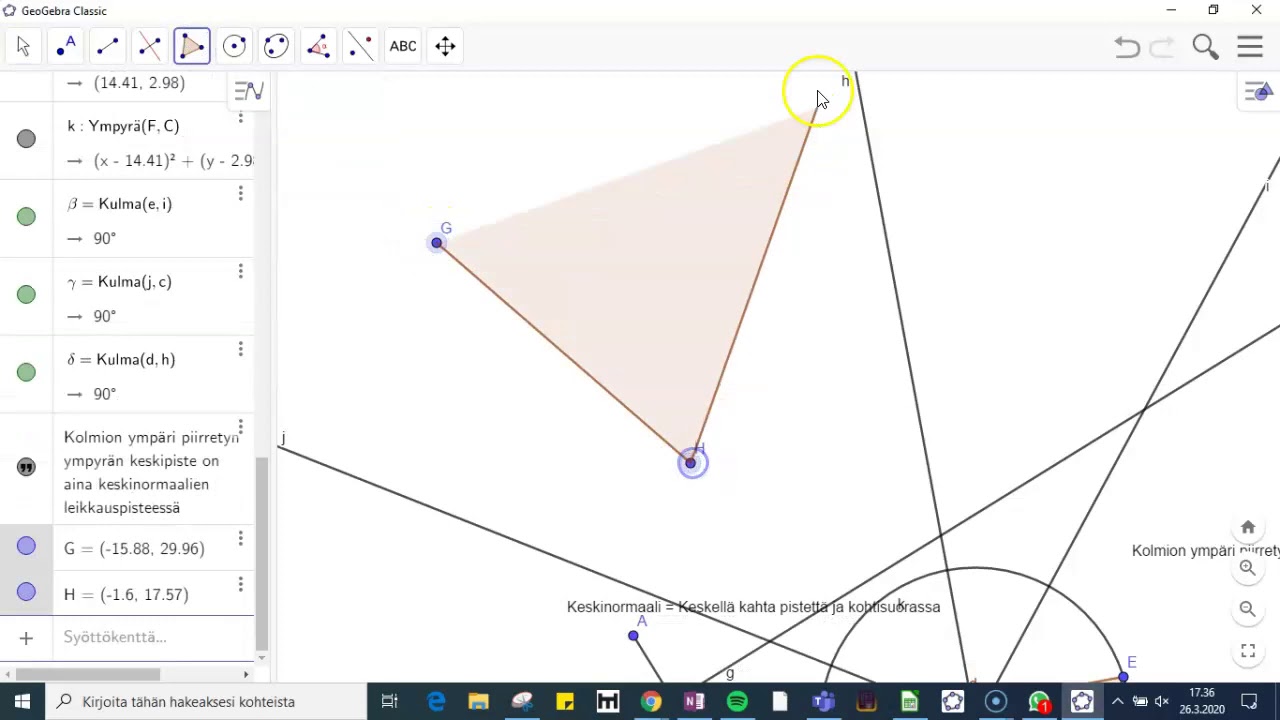
Task: Toggle visibility of angle δ
Action: [26, 373]
